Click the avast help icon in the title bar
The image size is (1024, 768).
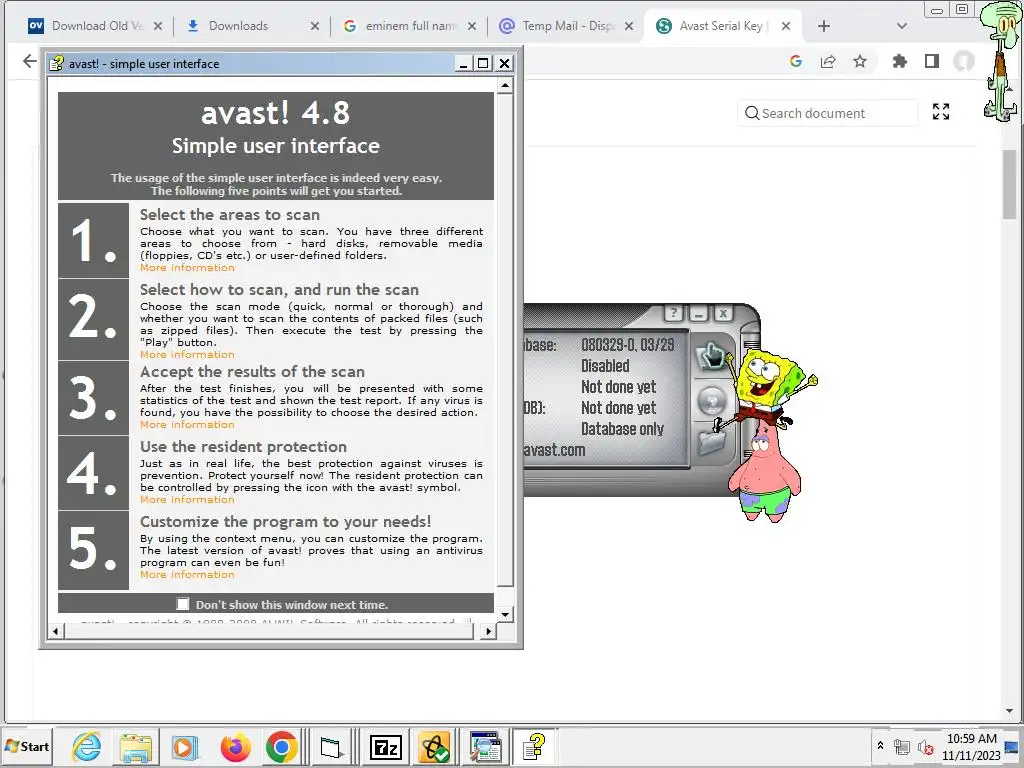[57, 63]
